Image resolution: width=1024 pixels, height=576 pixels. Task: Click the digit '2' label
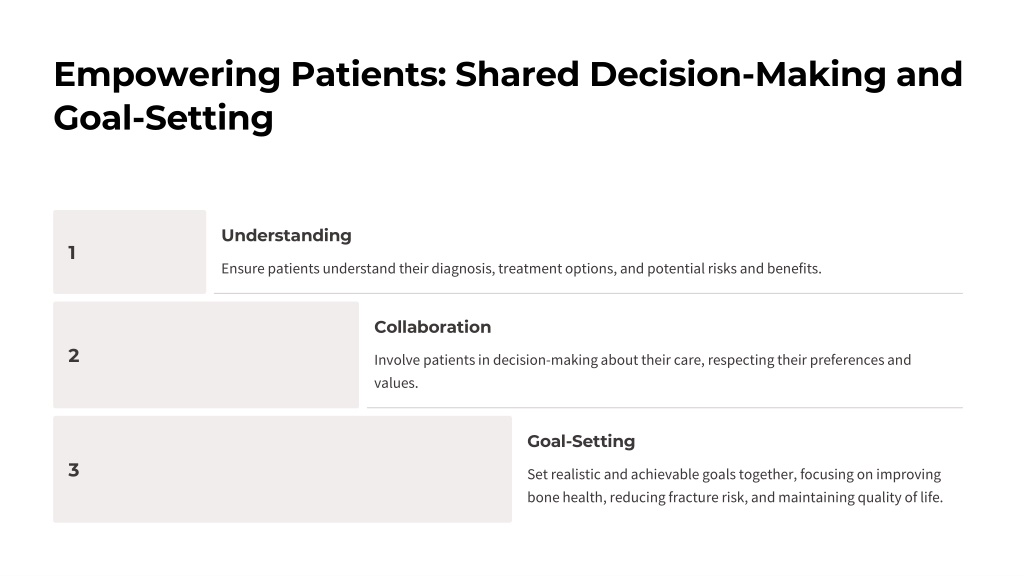pos(74,356)
